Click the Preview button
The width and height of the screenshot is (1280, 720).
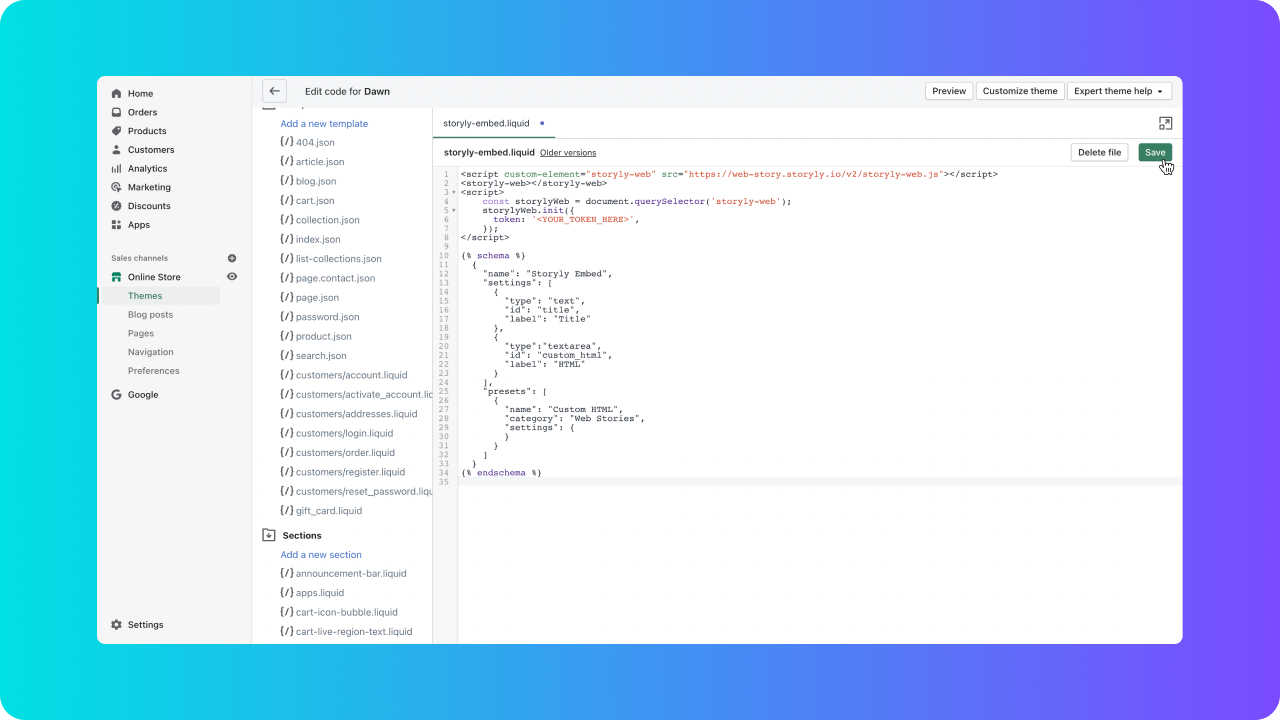pyautogui.click(x=949, y=91)
